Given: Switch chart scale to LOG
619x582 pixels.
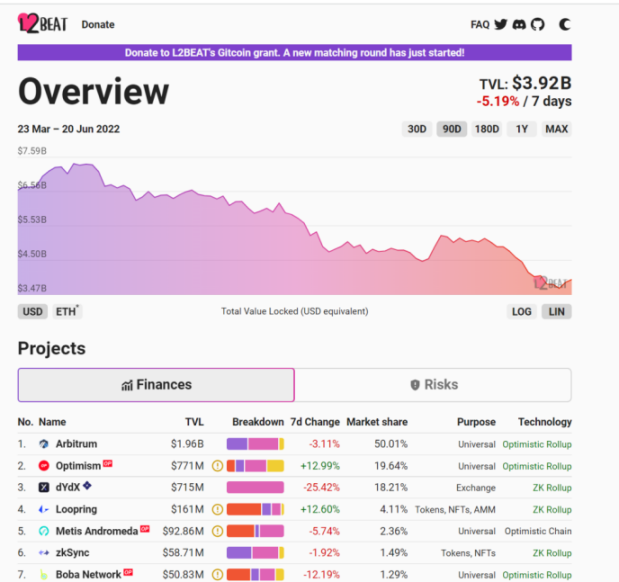Looking at the screenshot, I should 521,312.
